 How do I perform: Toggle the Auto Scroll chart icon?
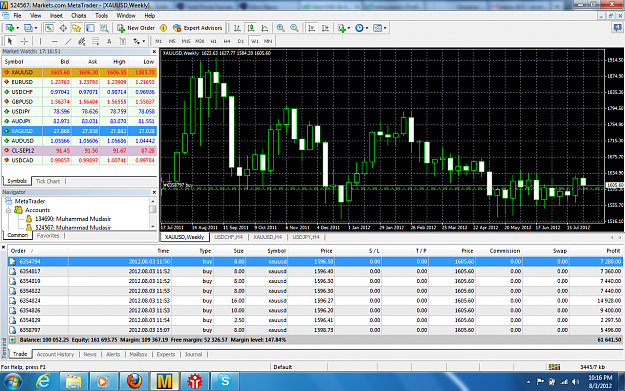point(312,28)
